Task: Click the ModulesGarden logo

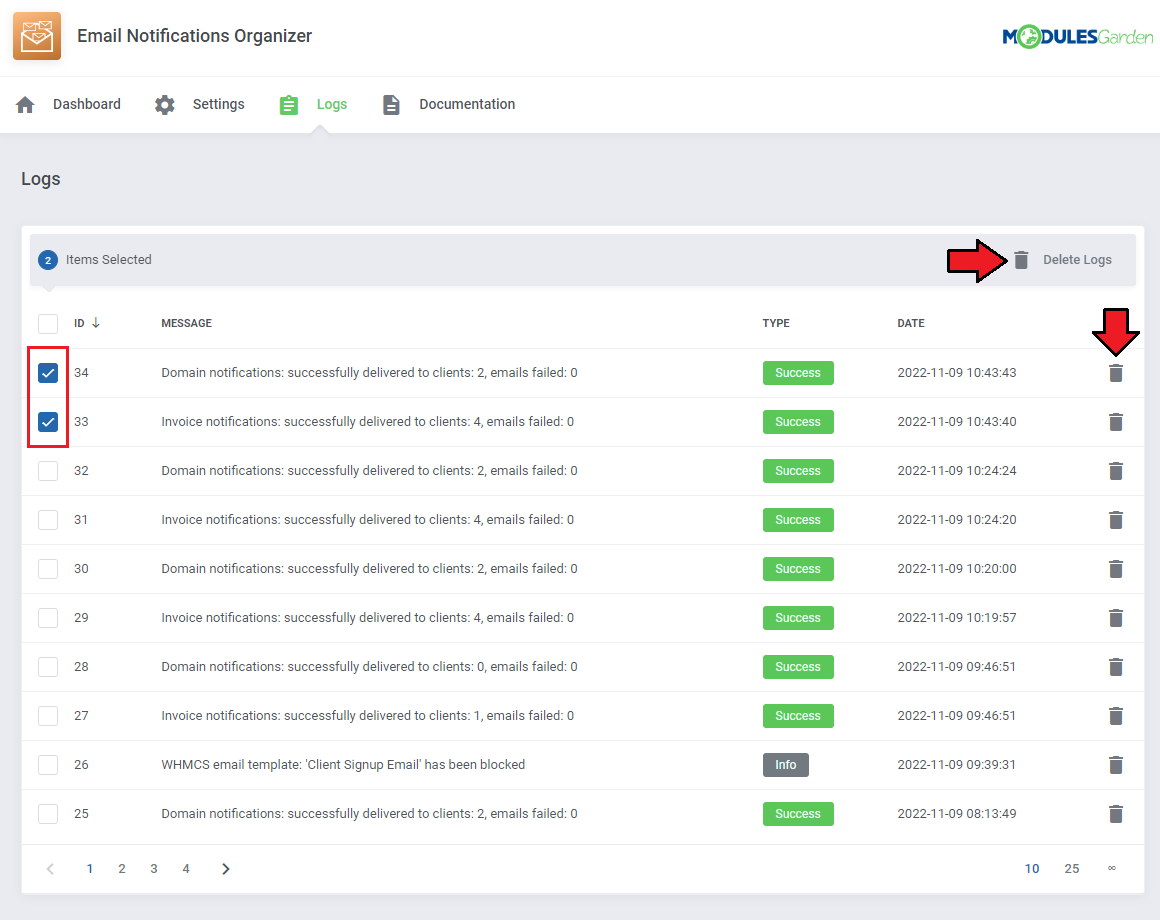Action: 1077,36
